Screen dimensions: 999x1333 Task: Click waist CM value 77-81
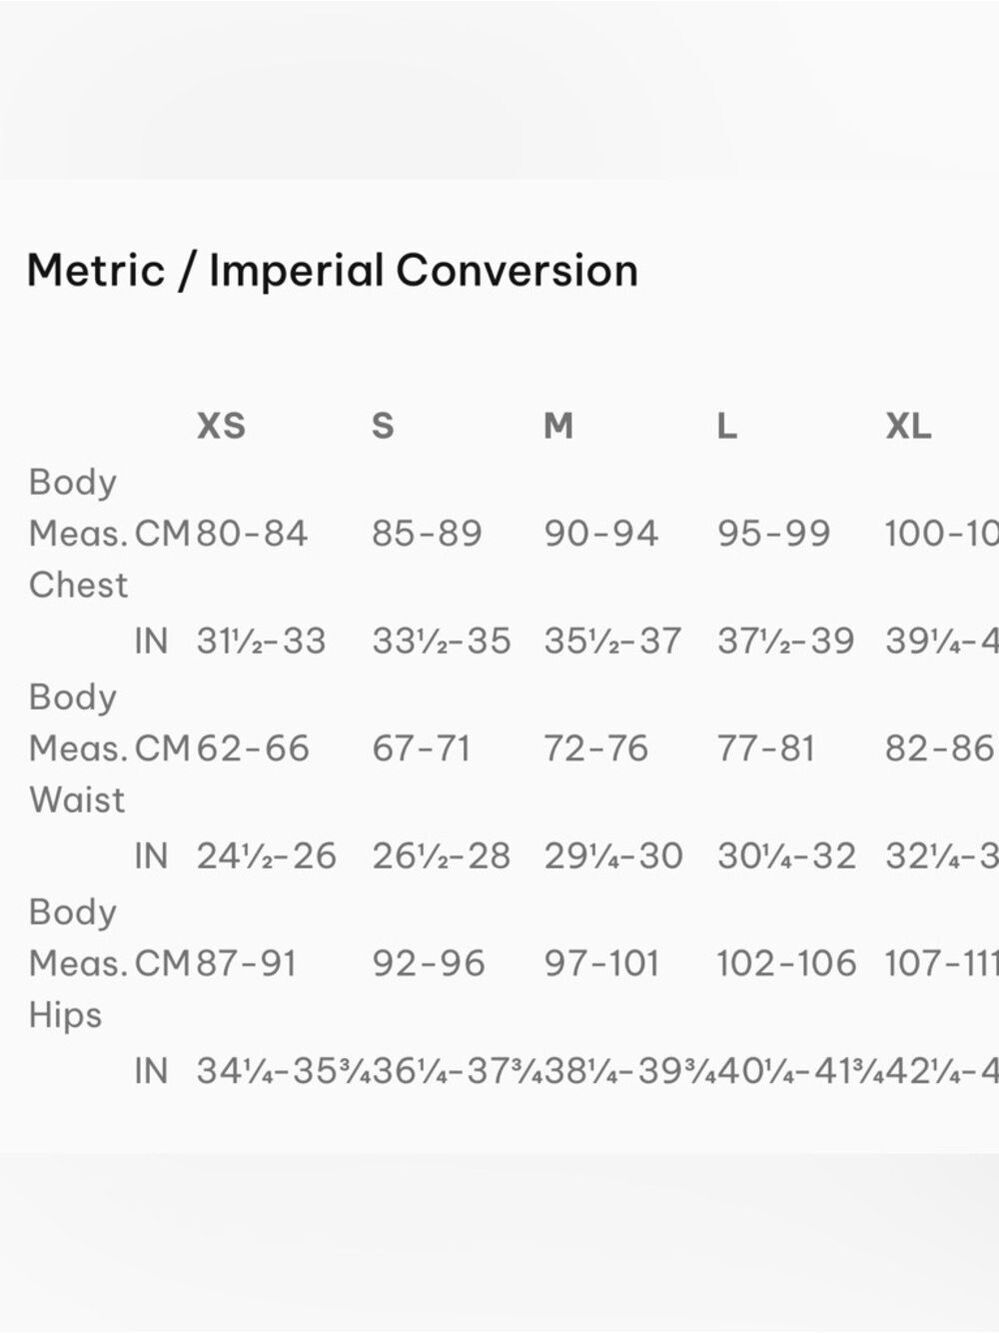(766, 748)
